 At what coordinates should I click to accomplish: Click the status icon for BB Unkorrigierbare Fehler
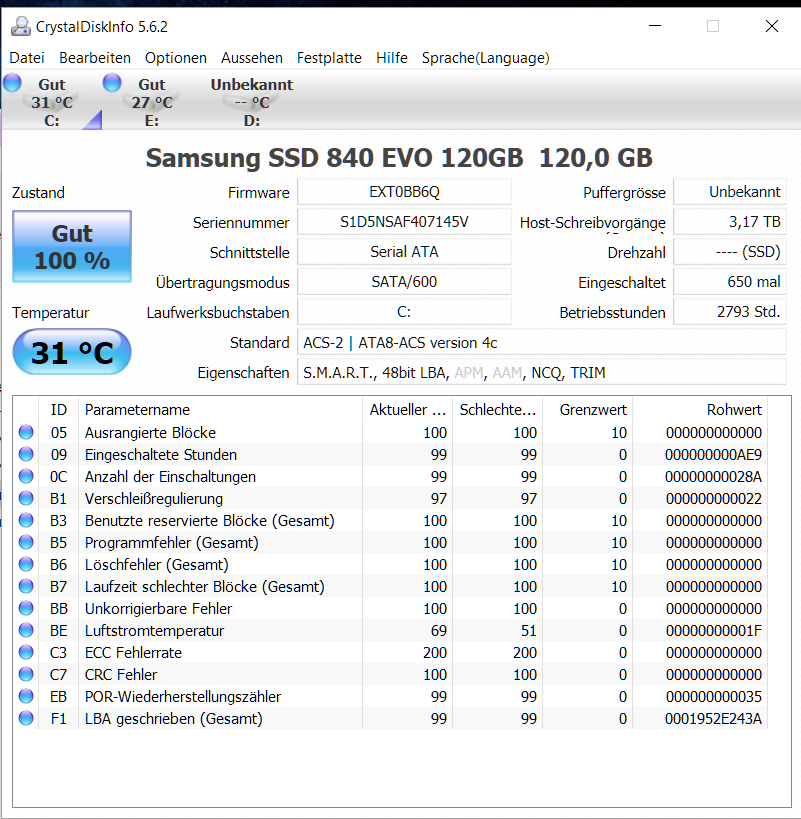click(x=26, y=608)
